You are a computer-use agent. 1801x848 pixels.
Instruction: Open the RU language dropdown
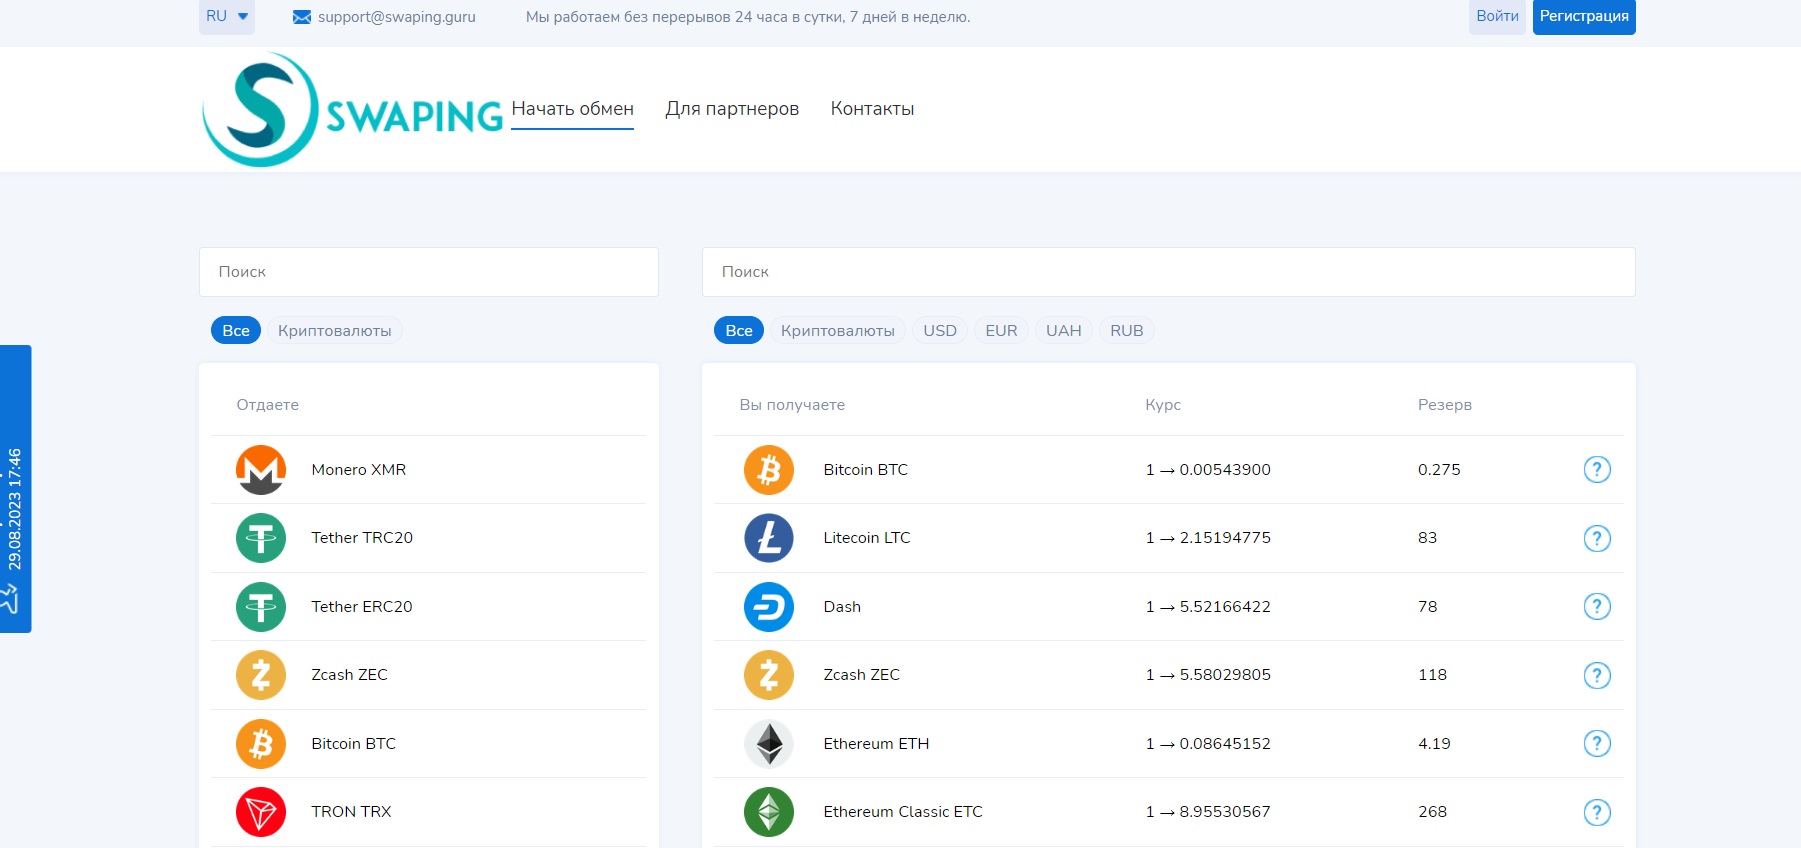point(227,16)
